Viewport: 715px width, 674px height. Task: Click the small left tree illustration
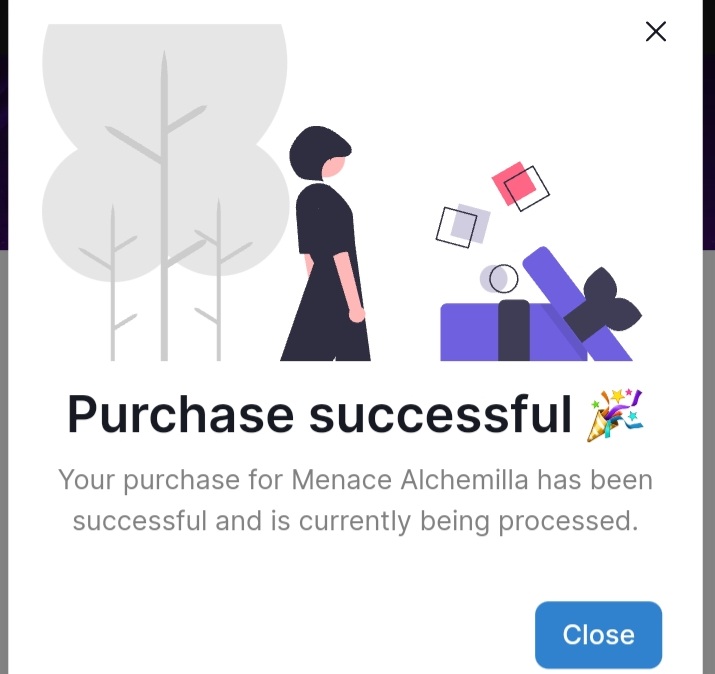pyautogui.click(x=111, y=282)
